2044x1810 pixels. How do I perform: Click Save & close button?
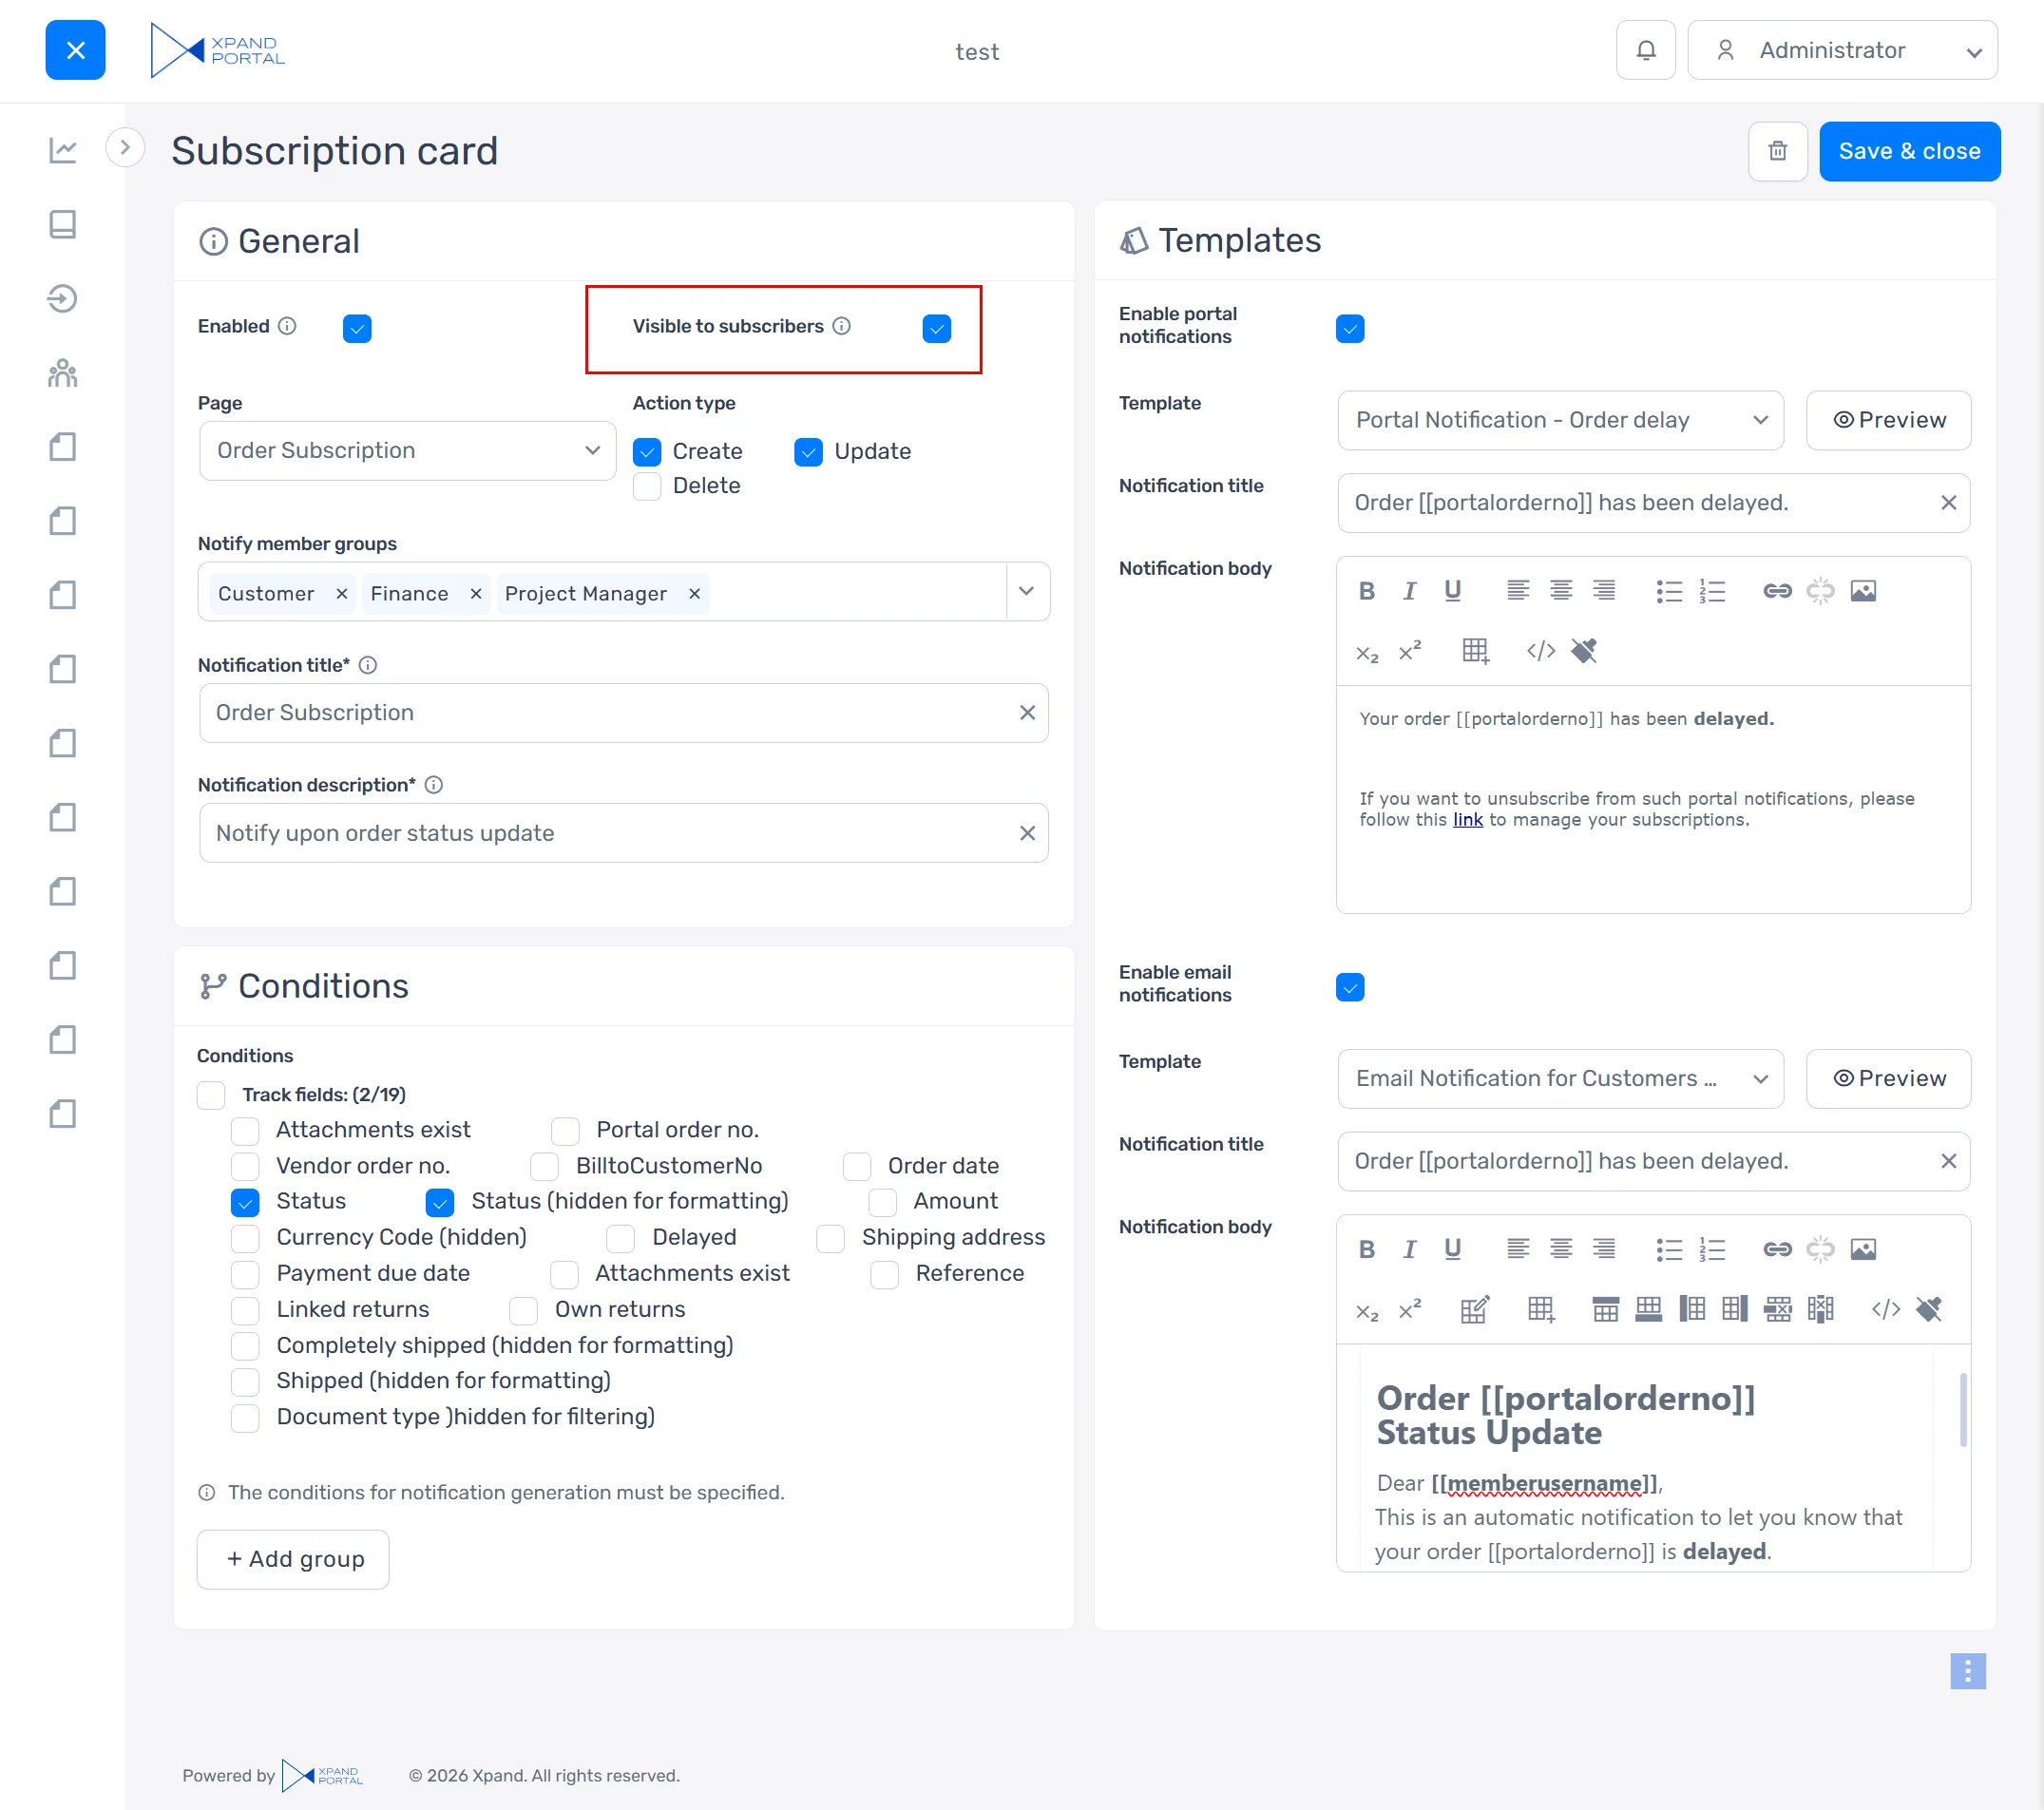click(1908, 151)
